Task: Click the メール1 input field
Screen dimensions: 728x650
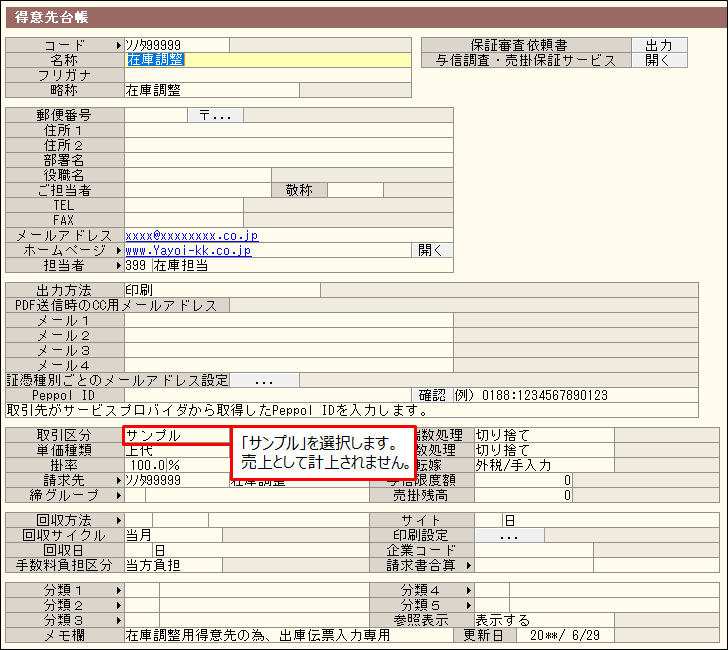Action: (x=289, y=321)
